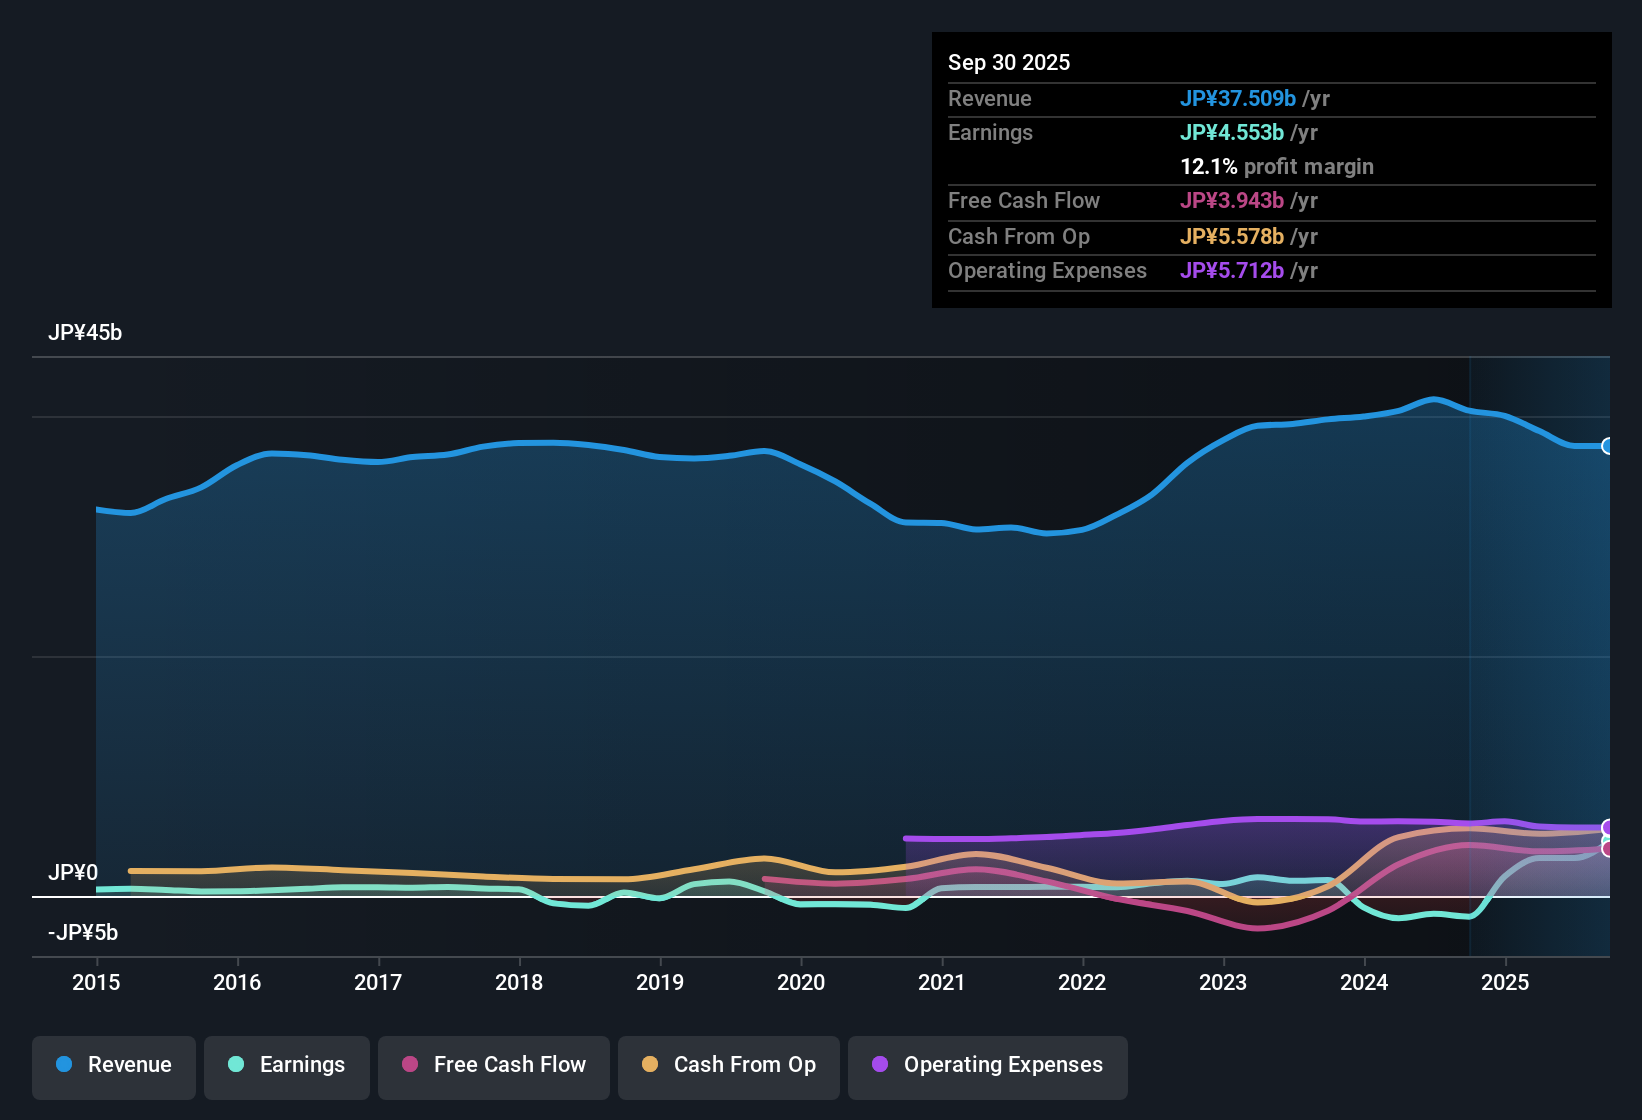
Task: Select the 12.1% profit margin row
Action: 1277,166
